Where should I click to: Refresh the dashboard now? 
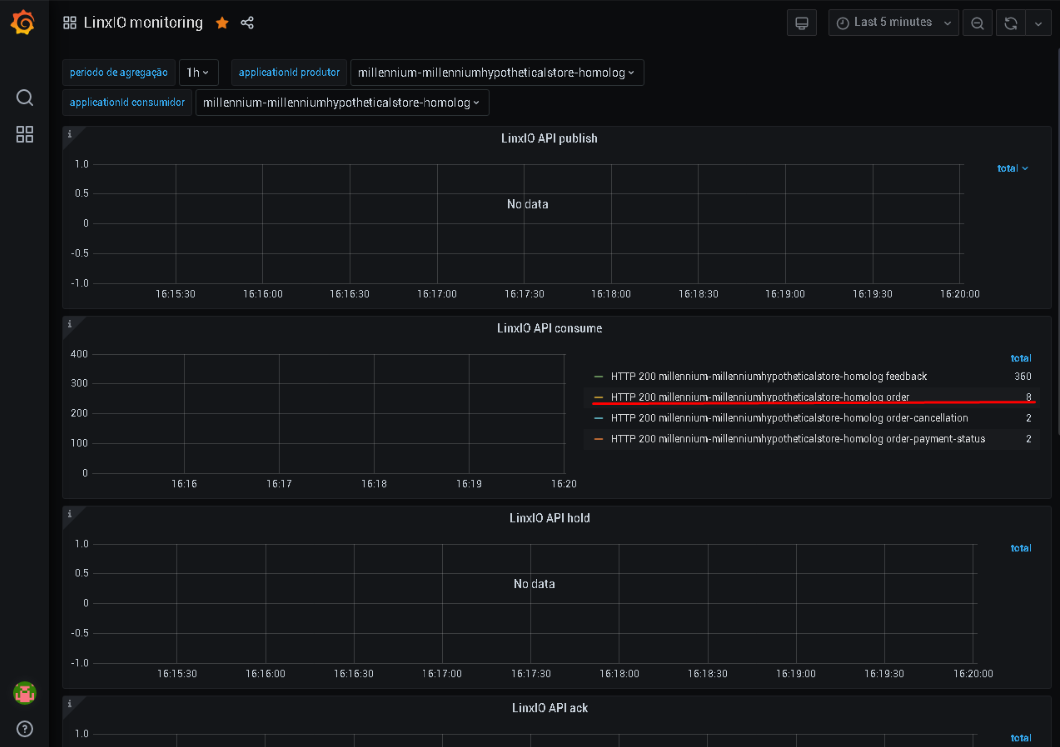click(1011, 23)
